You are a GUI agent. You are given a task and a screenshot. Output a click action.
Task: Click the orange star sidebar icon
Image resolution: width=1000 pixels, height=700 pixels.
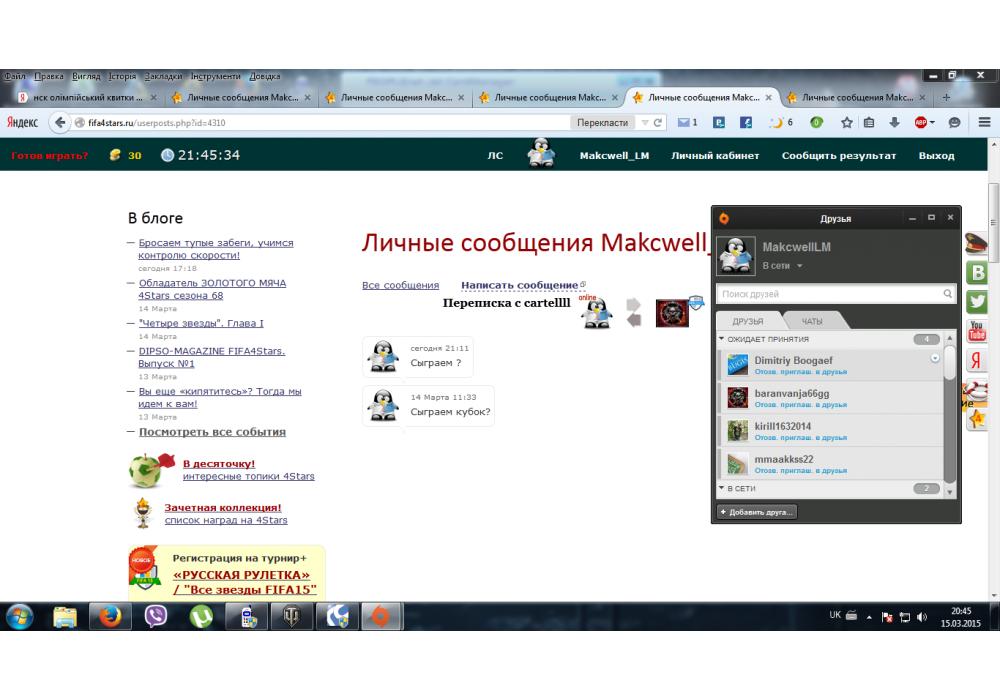pyautogui.click(x=976, y=419)
